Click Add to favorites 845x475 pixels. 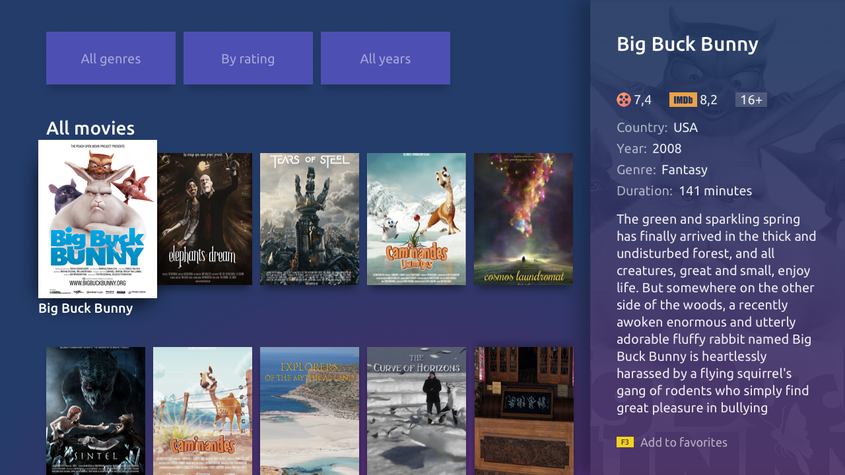[x=683, y=442]
